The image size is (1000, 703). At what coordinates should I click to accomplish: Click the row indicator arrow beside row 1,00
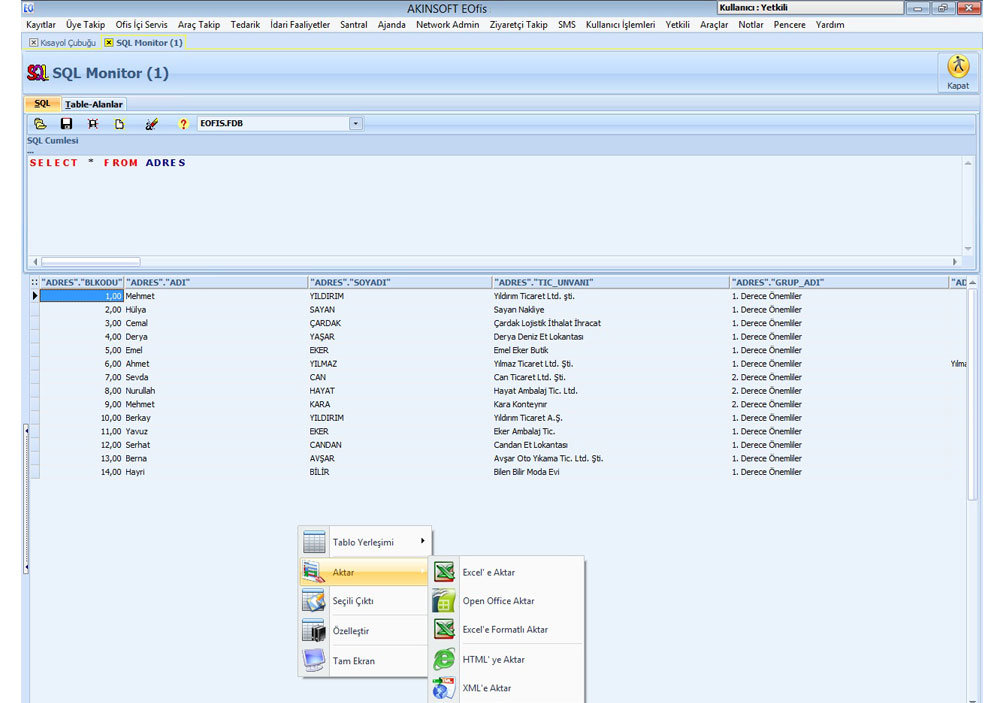pos(34,296)
